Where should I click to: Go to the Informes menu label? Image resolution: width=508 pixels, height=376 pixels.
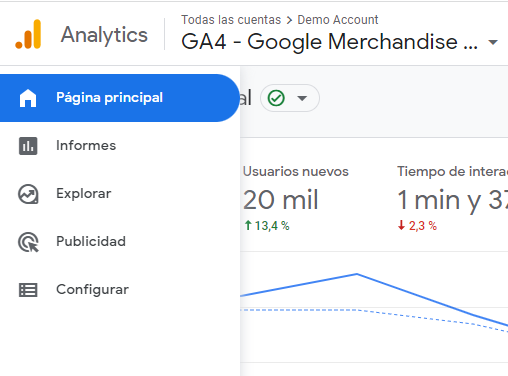(x=86, y=146)
